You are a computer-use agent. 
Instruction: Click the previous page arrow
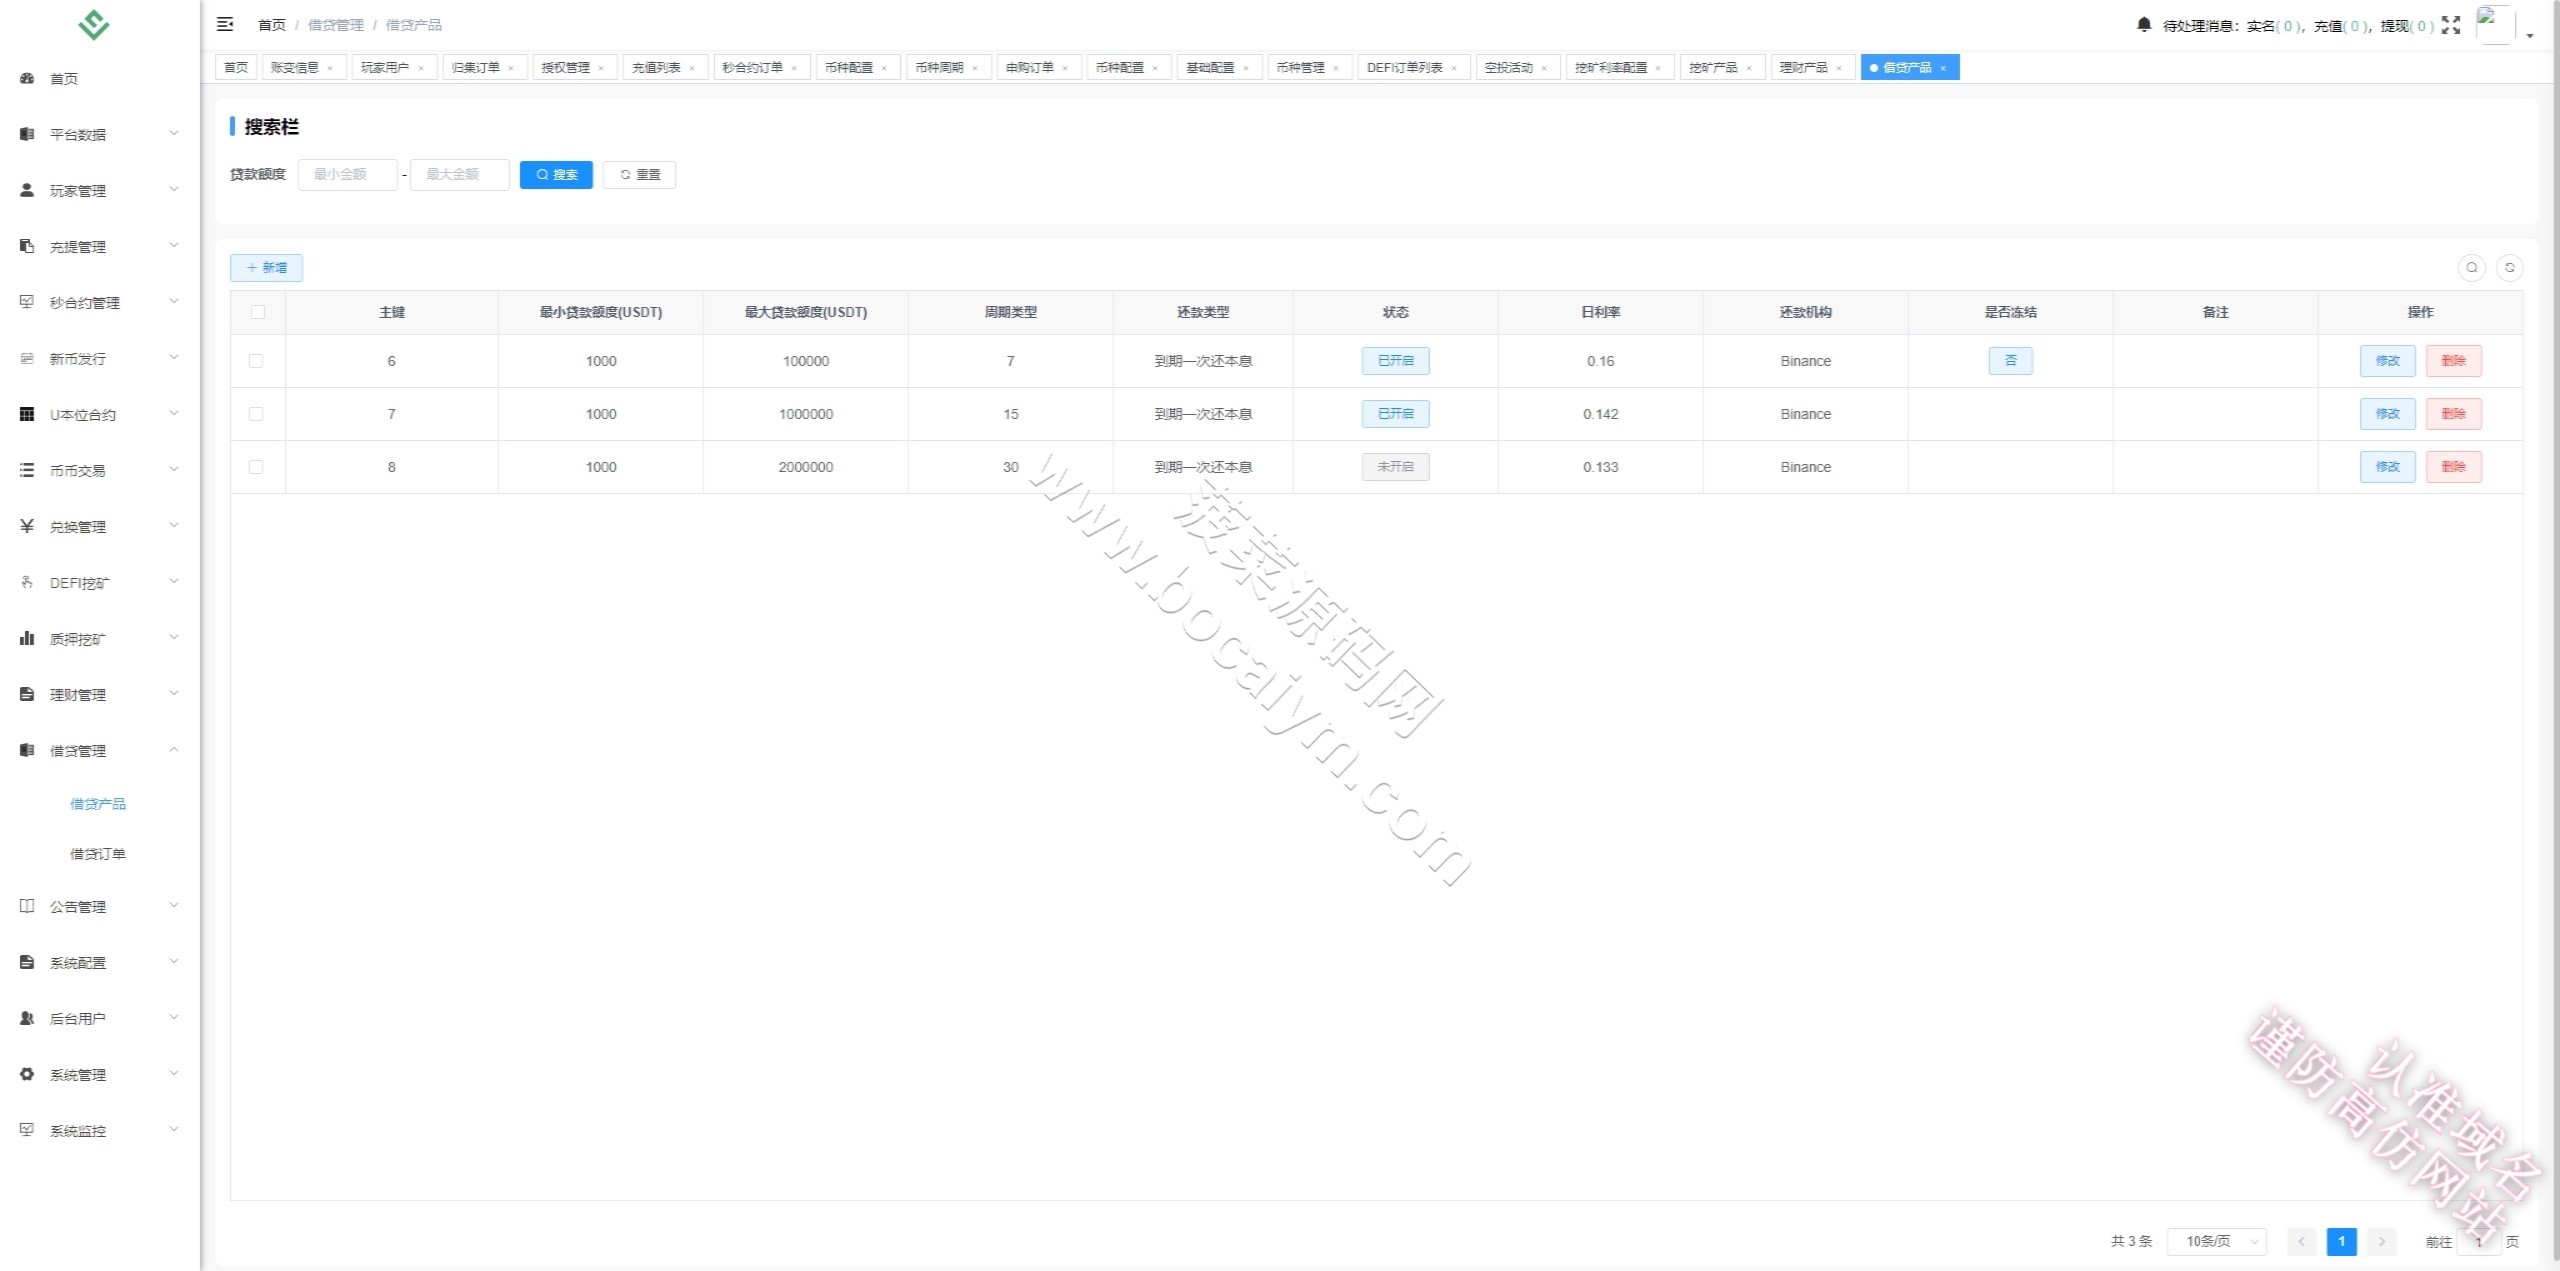click(2301, 1241)
